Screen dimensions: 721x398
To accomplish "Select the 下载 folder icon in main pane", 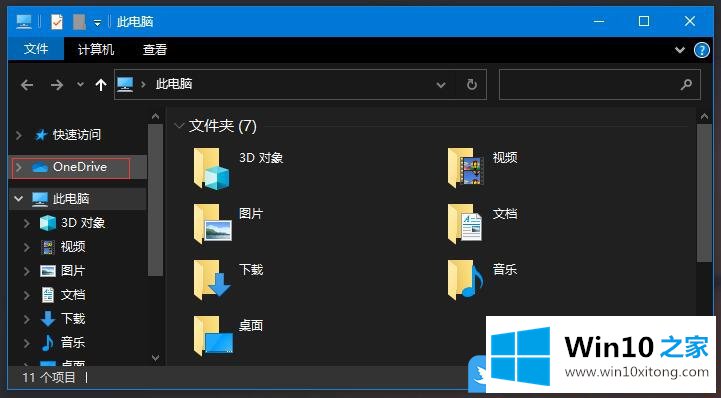I will 212,280.
